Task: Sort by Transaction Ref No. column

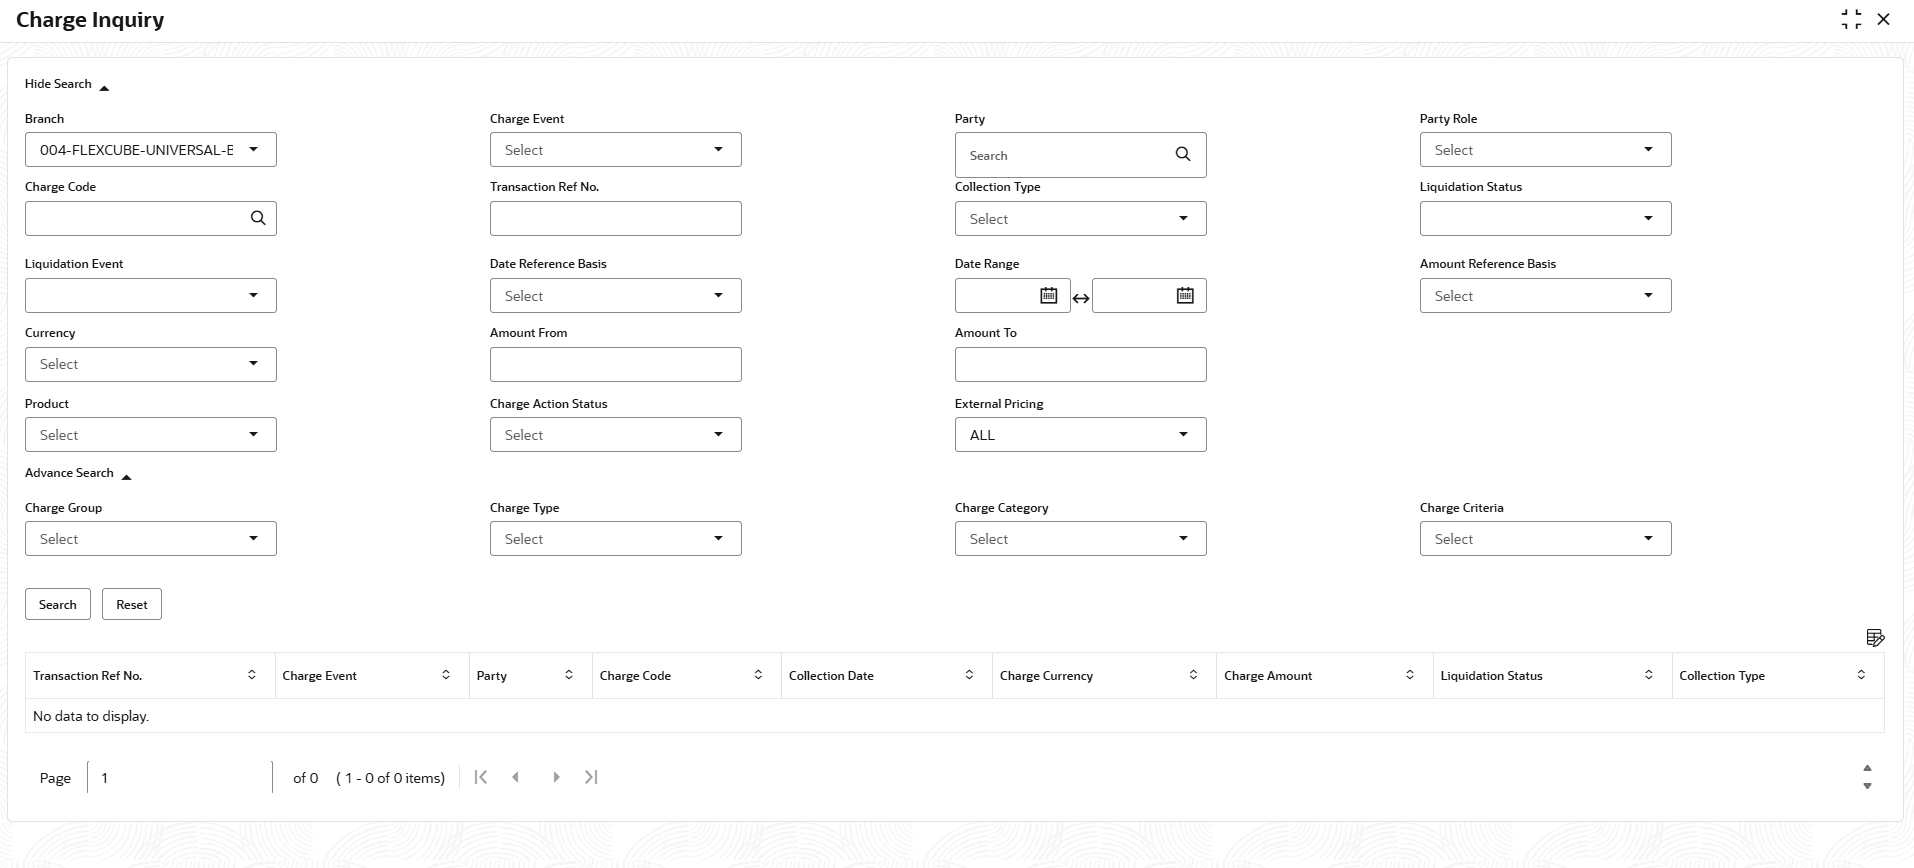Action: point(252,675)
